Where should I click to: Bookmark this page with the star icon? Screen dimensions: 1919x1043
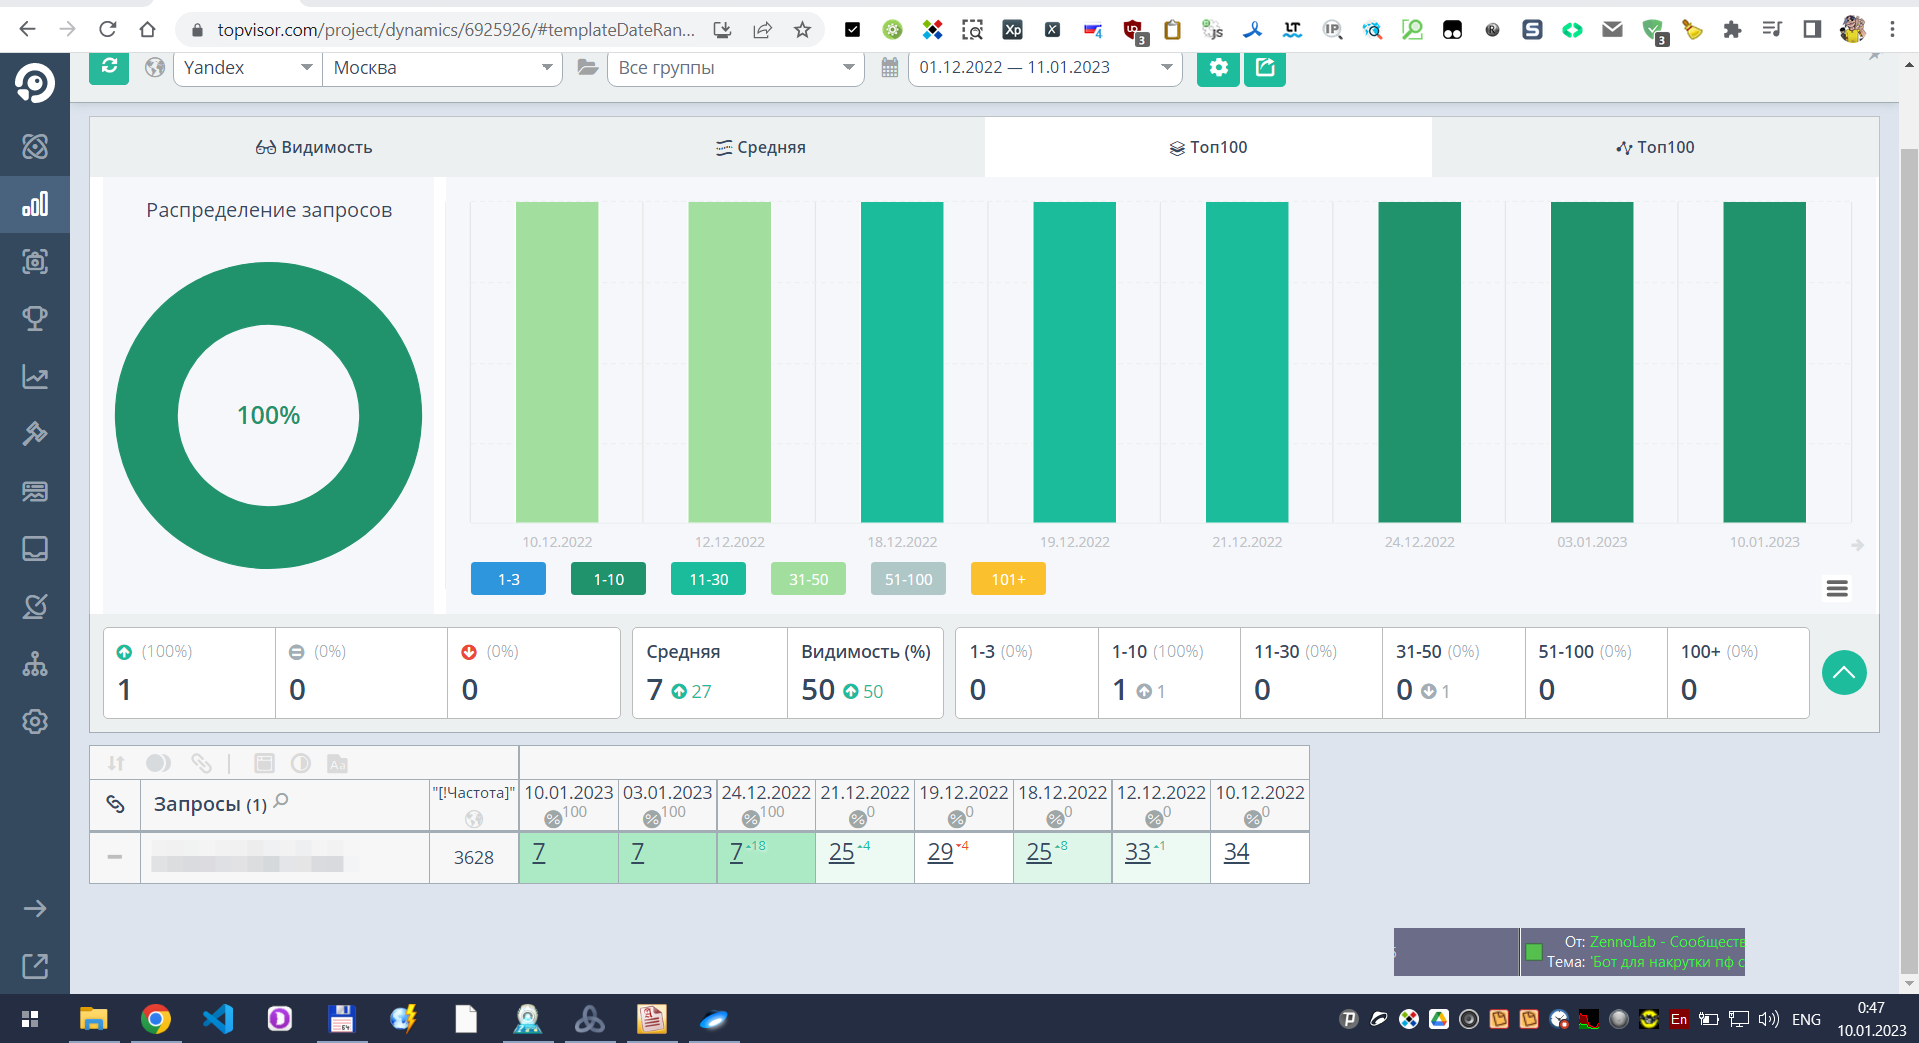pos(802,30)
